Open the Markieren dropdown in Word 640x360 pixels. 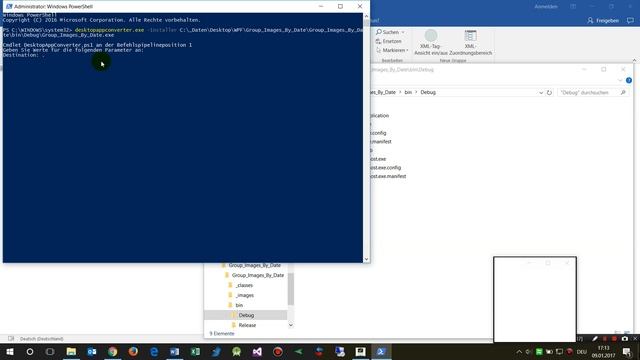coord(392,50)
